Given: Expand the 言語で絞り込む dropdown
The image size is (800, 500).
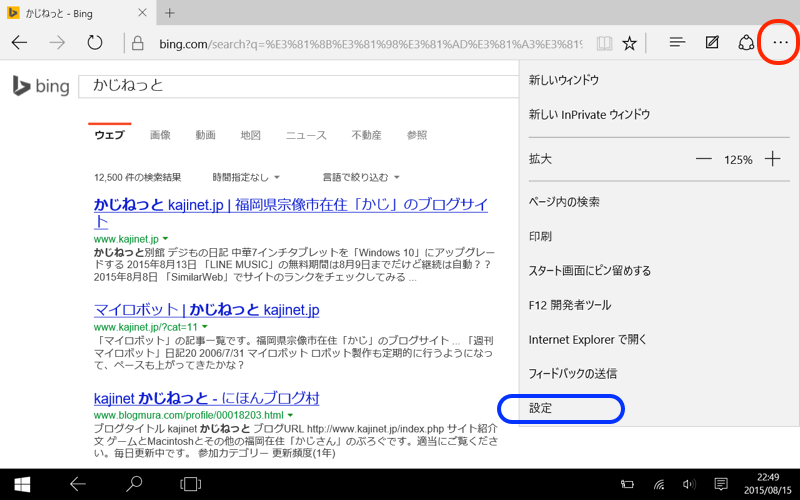Looking at the screenshot, I should (360, 177).
